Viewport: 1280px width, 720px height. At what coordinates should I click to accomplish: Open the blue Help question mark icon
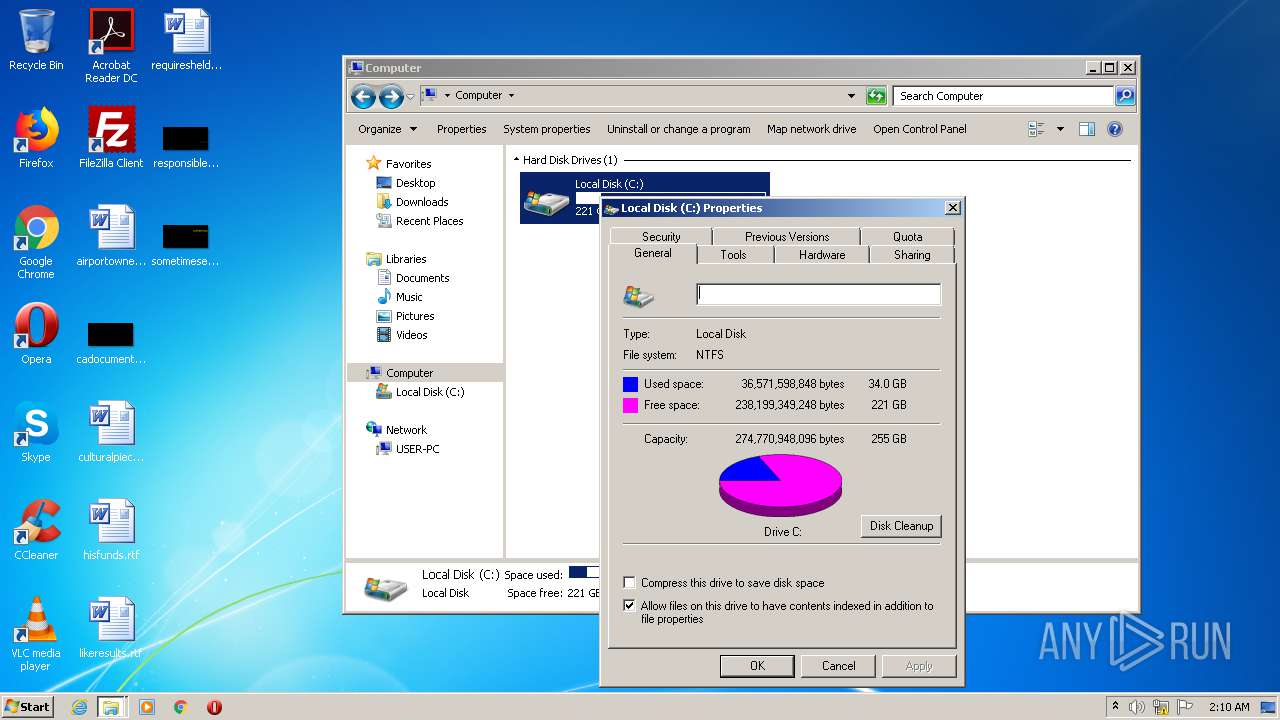[x=1115, y=129]
